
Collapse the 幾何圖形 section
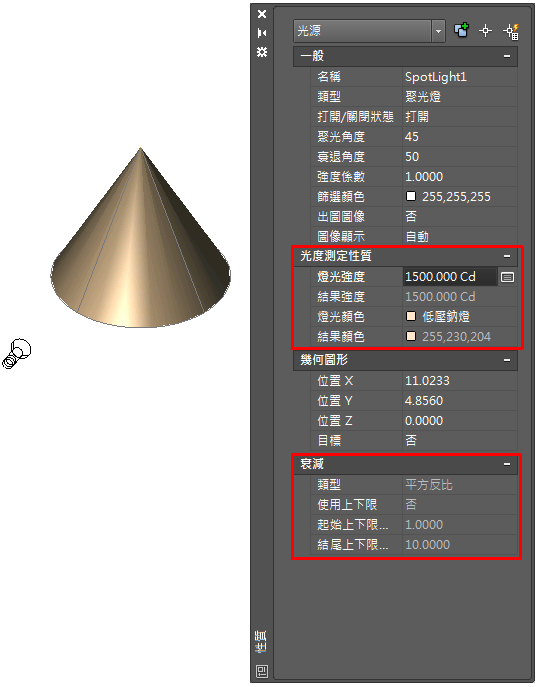click(507, 360)
